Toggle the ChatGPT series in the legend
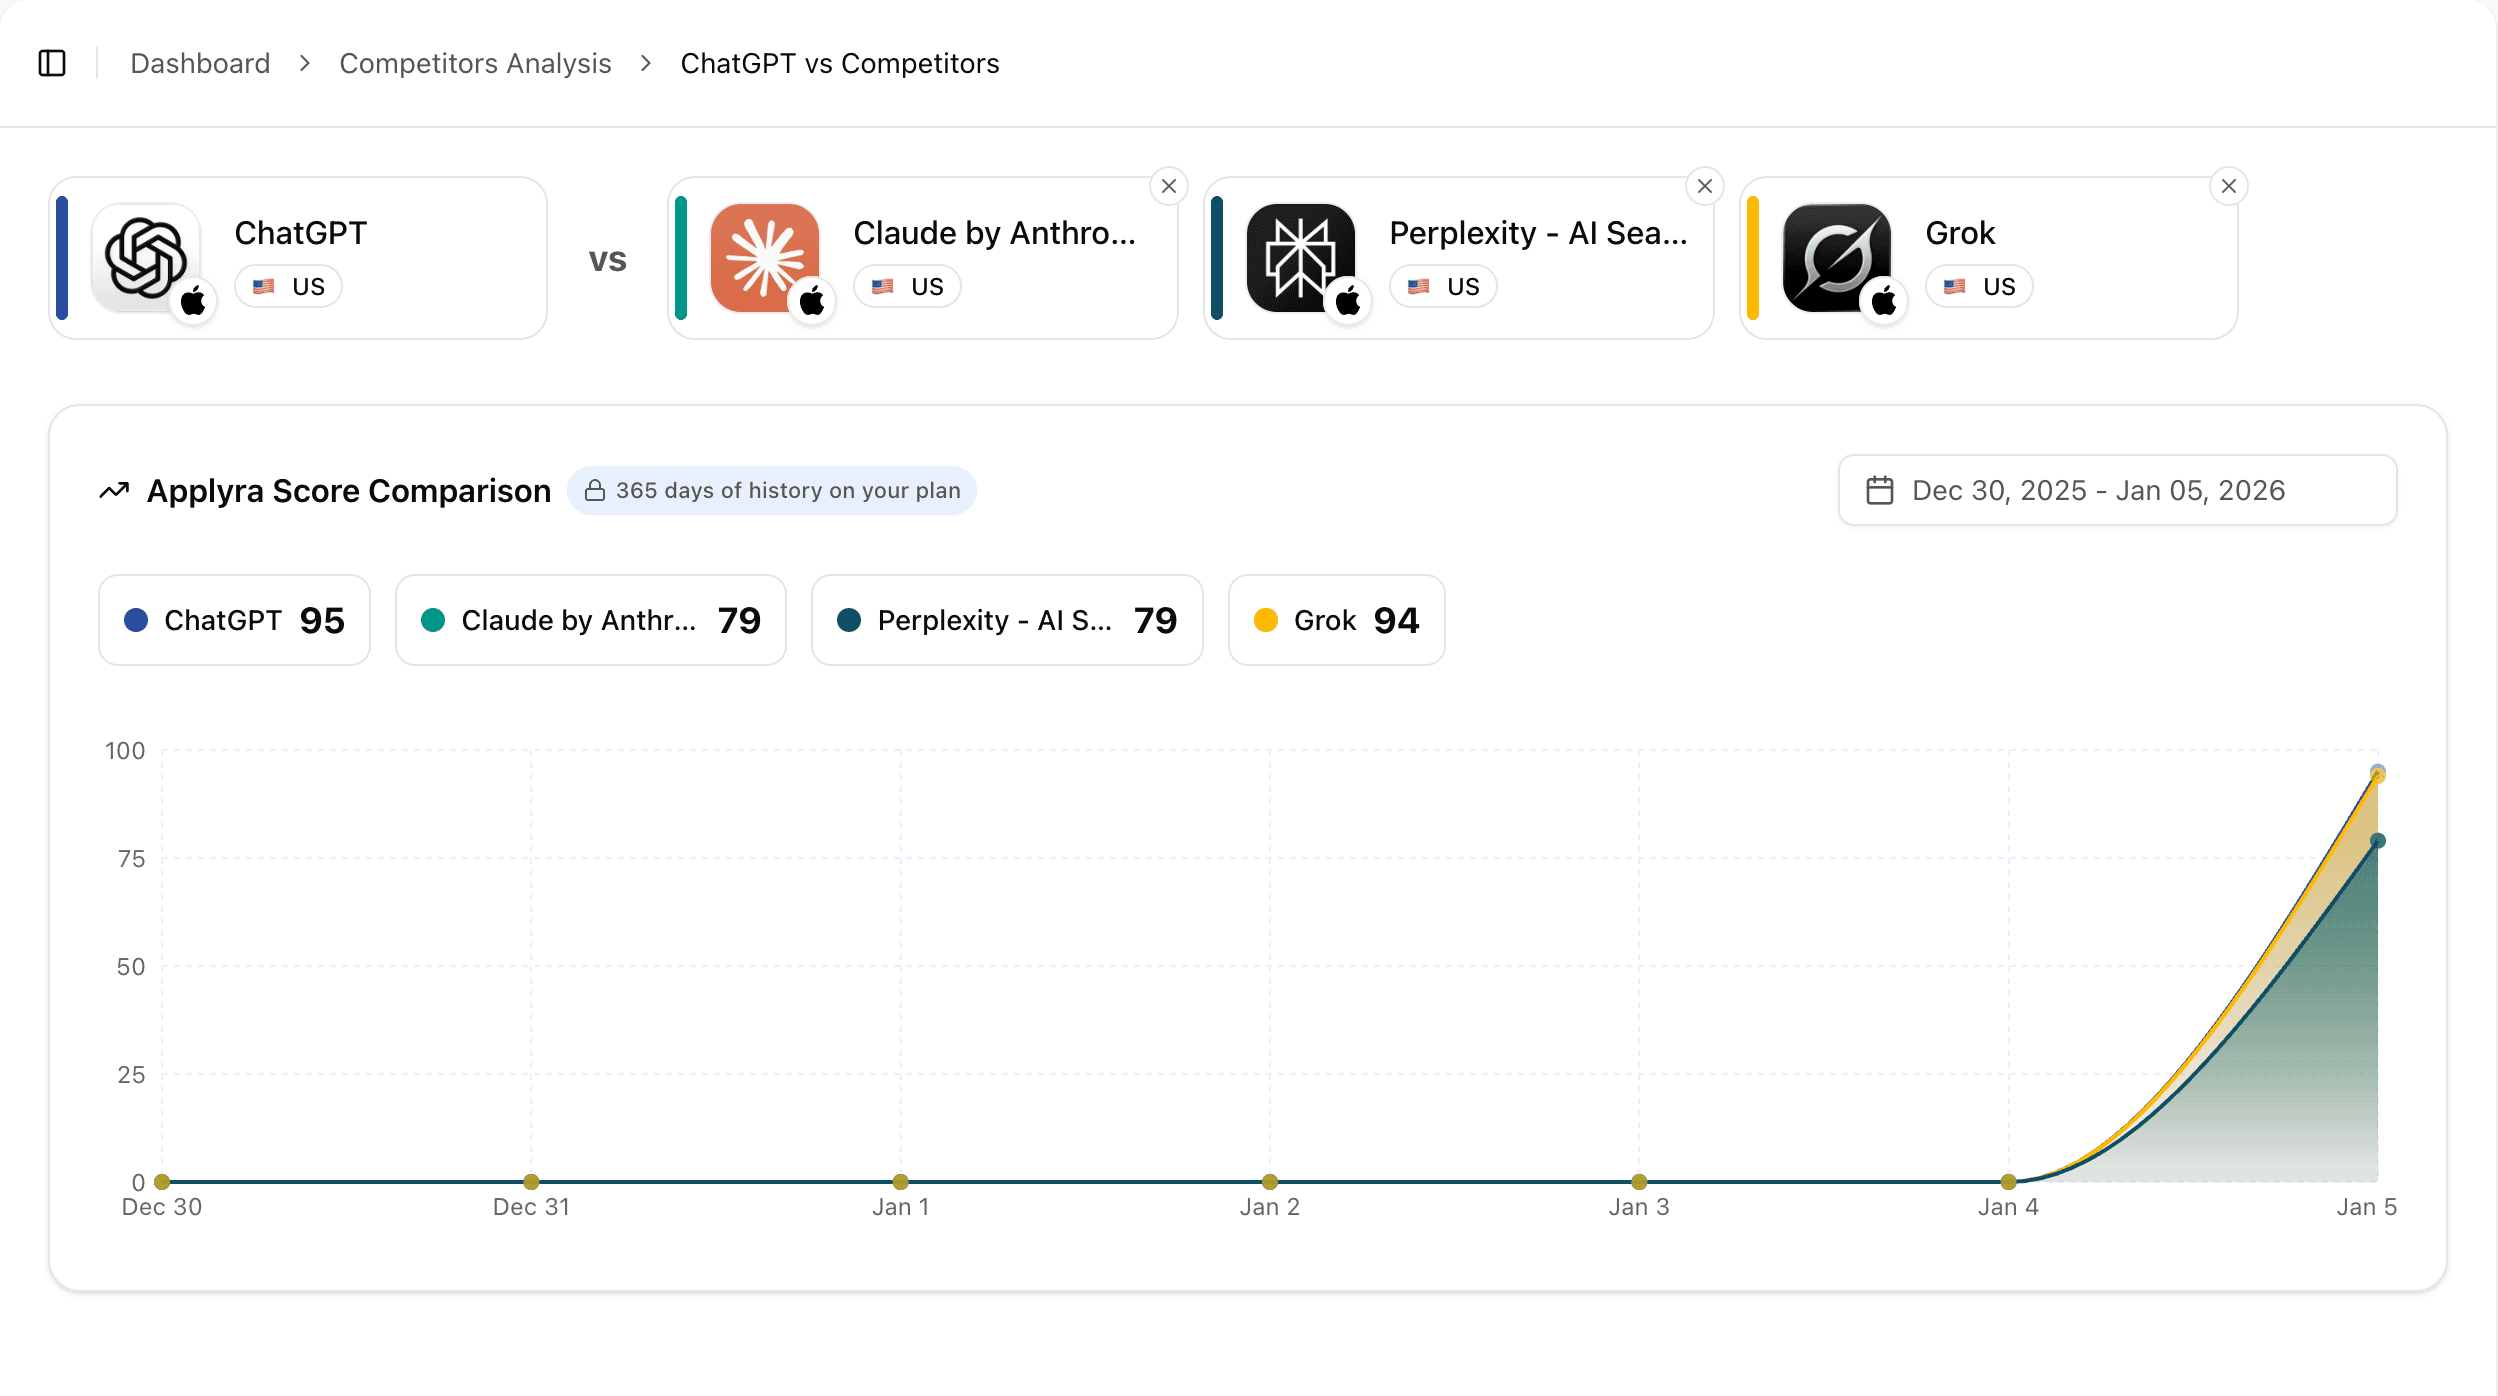 [x=234, y=620]
